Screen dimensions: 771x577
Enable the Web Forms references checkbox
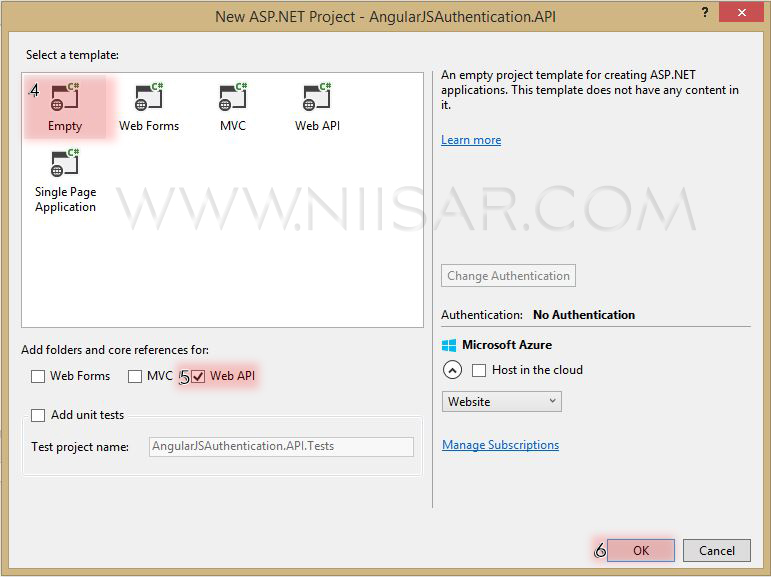tap(38, 376)
